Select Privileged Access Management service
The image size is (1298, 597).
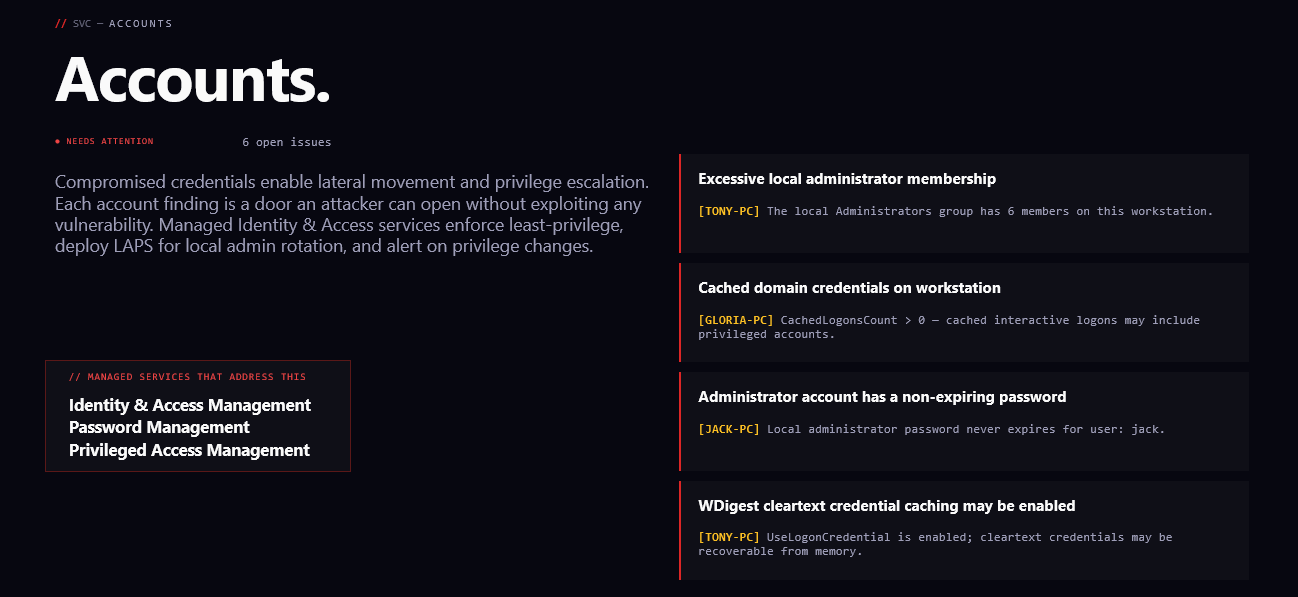189,450
